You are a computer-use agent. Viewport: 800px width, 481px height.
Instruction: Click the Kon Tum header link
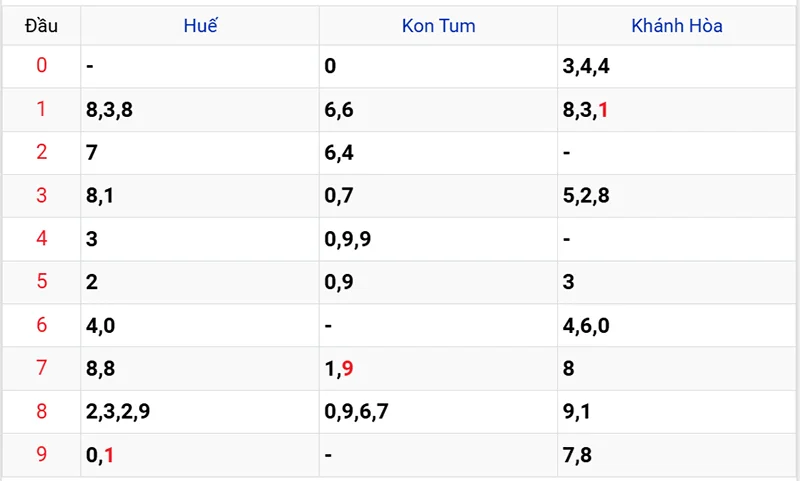438,26
